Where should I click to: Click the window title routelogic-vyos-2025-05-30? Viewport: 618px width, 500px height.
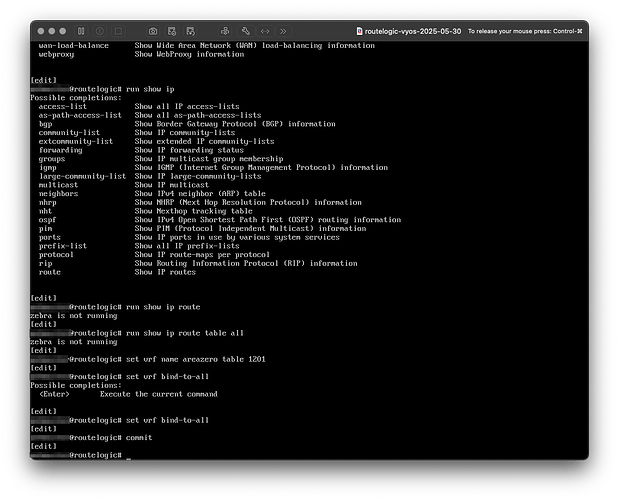pos(413,31)
